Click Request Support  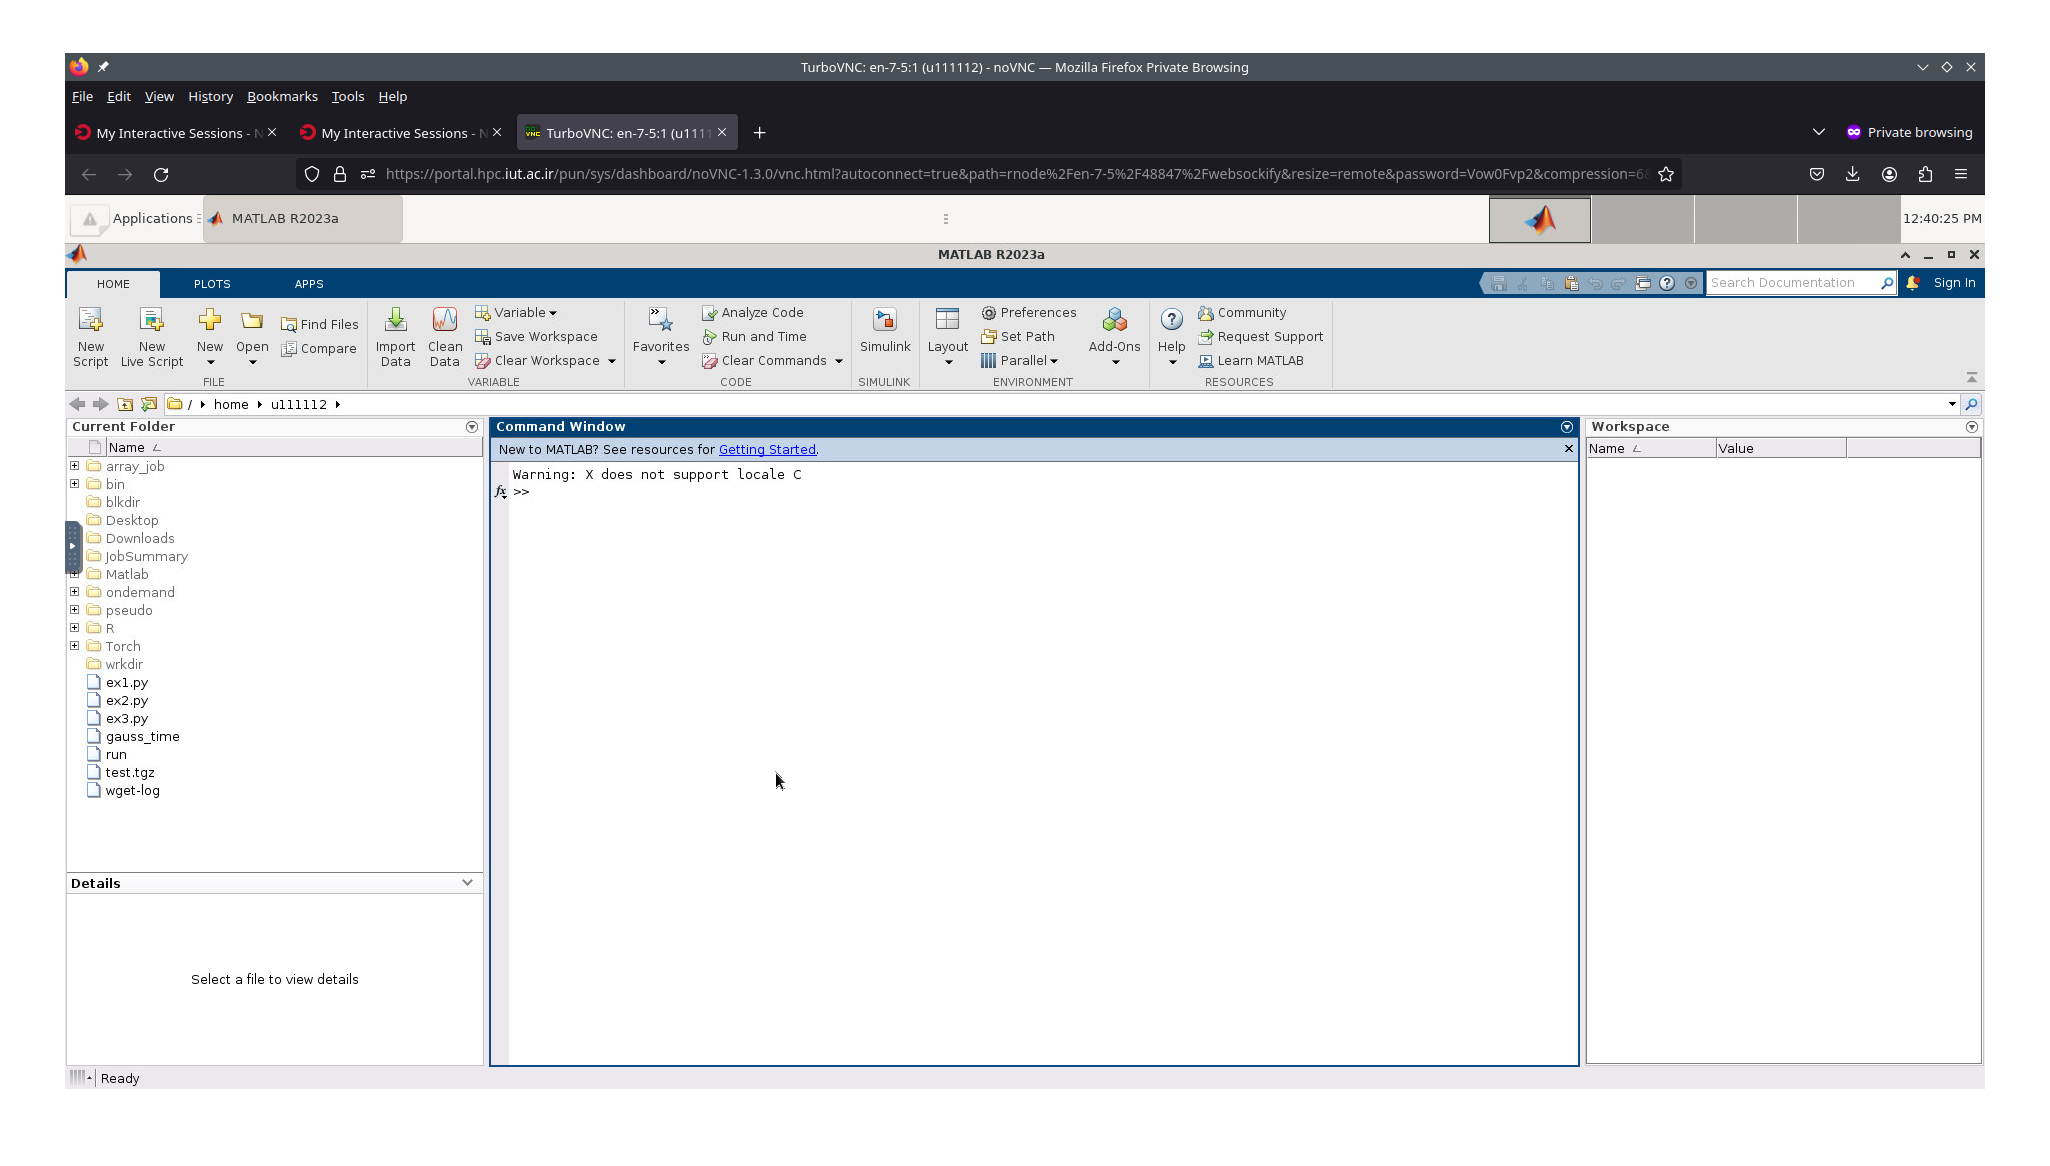coord(1260,337)
